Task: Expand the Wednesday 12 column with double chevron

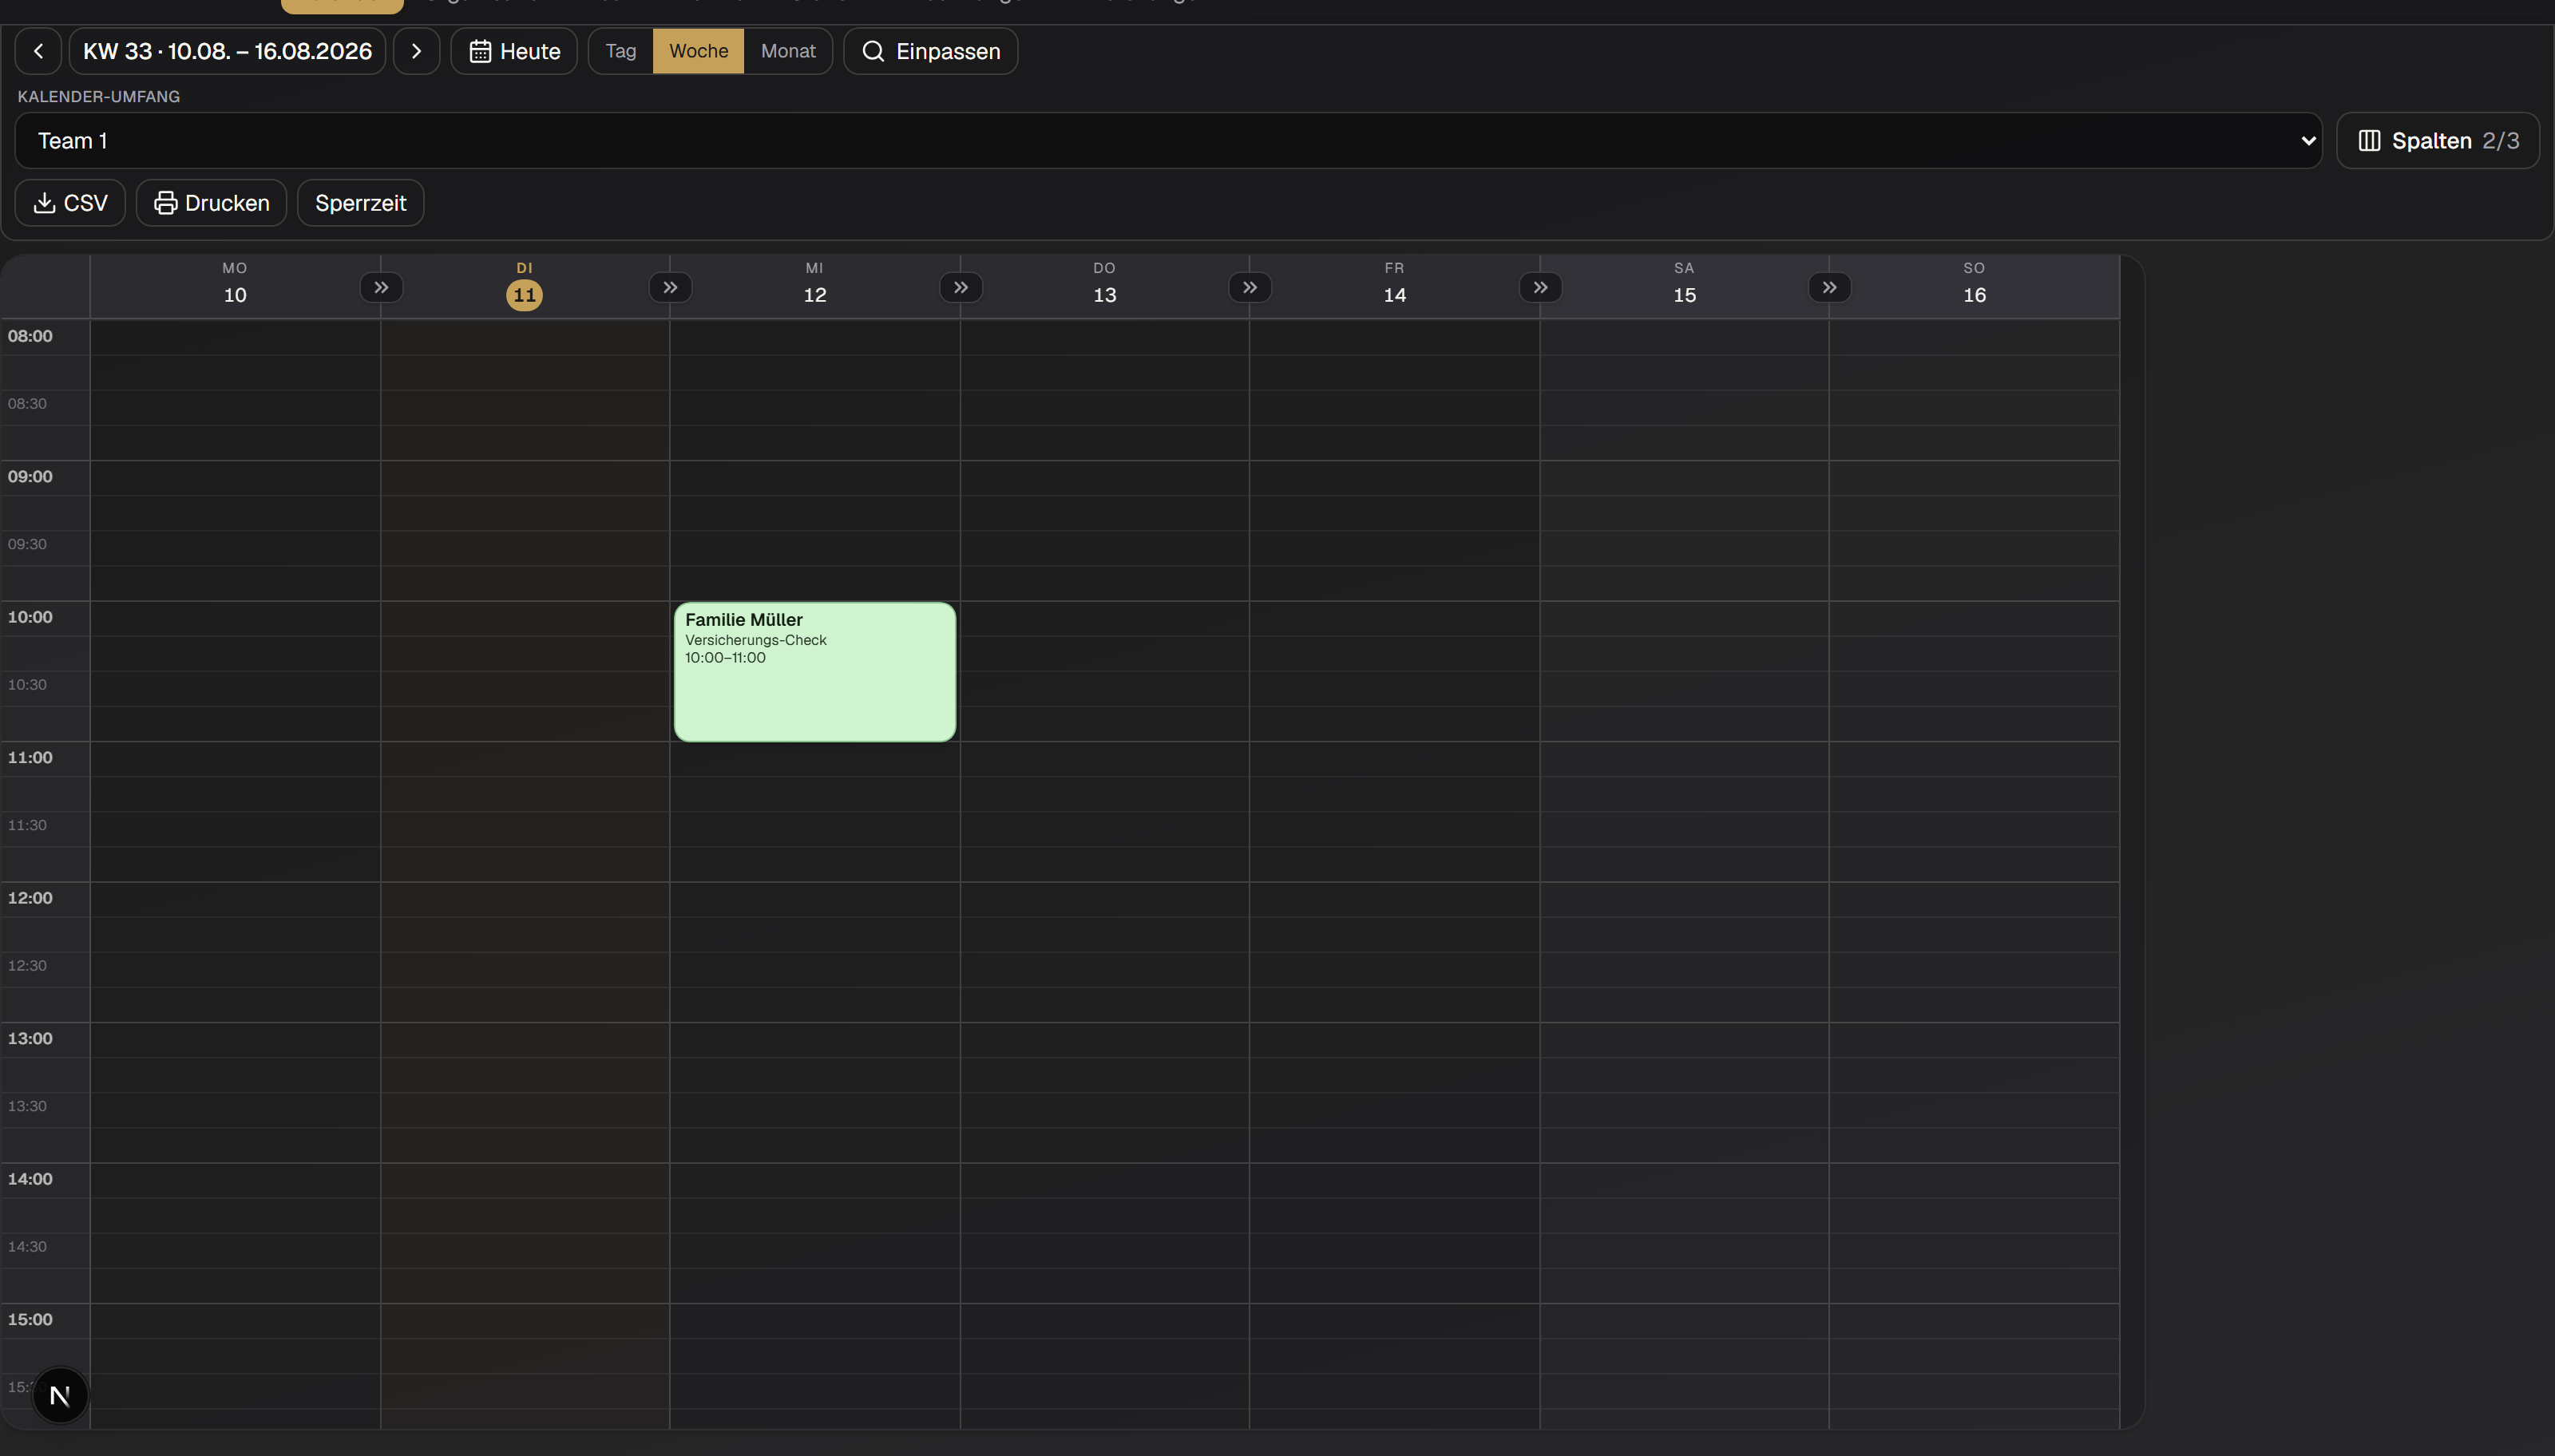Action: click(x=961, y=288)
